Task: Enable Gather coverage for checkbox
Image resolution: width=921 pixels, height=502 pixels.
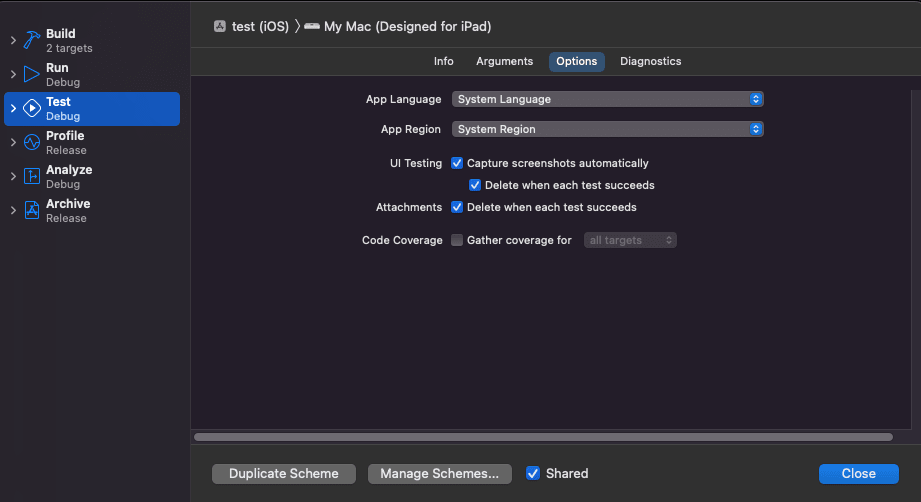Action: 457,240
